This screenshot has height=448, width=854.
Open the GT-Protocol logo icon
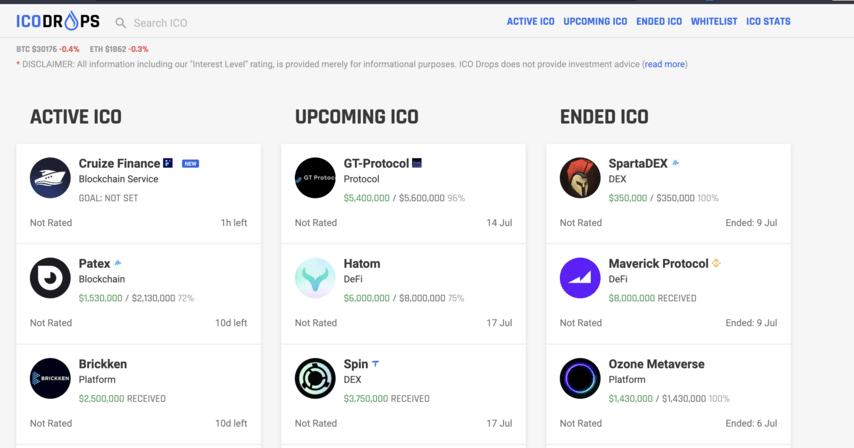coord(315,178)
